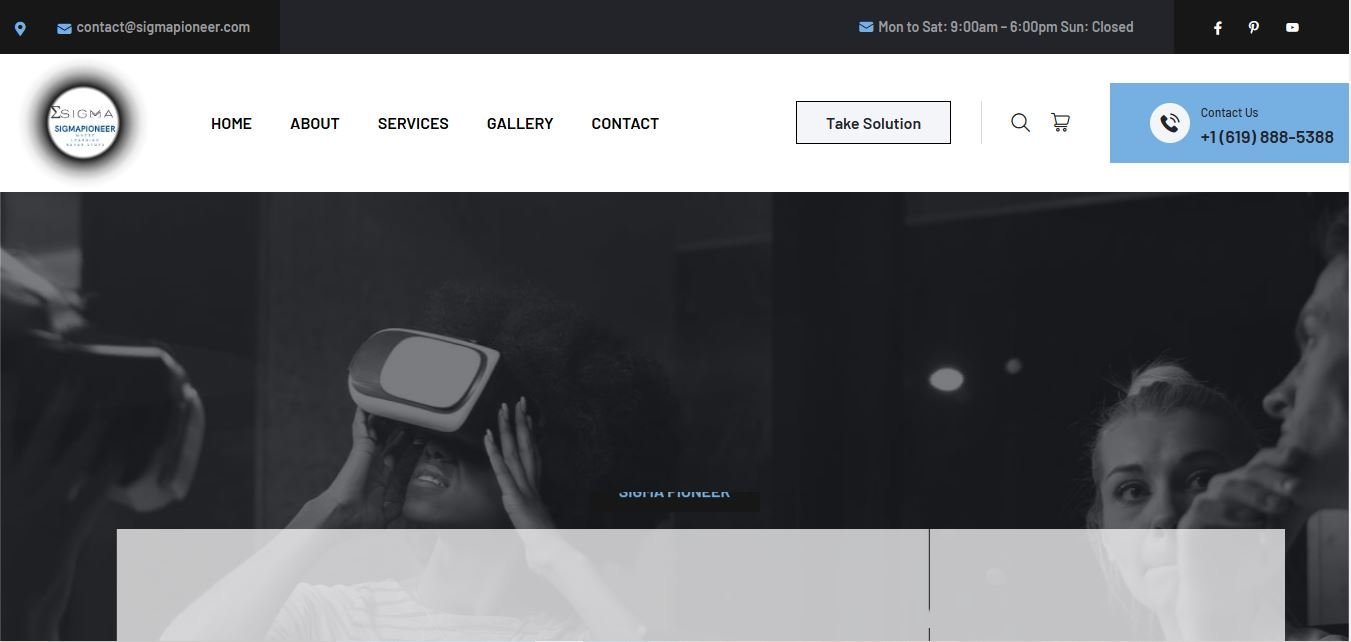Click the envelope icon before business hours
The image size is (1351, 642).
866,27
